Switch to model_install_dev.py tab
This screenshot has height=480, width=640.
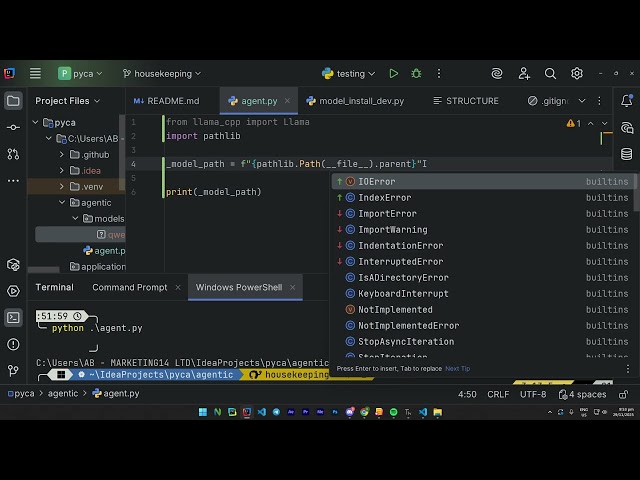click(356, 101)
